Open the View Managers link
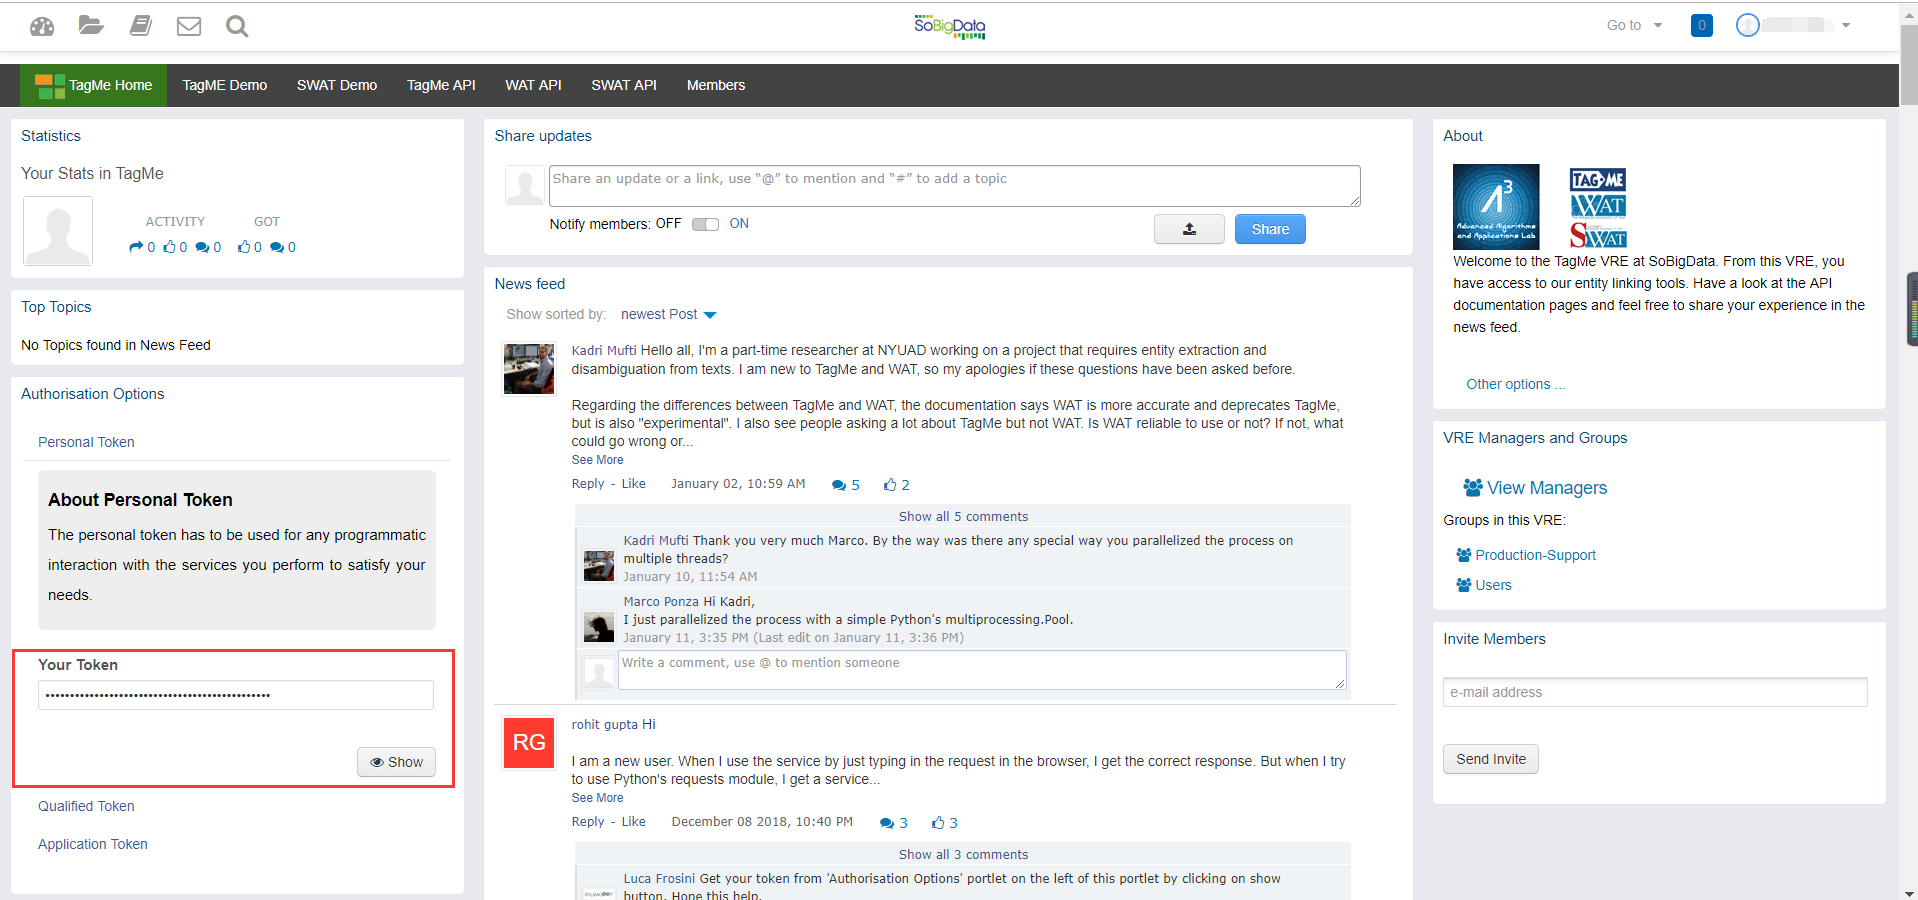The width and height of the screenshot is (1918, 900). pyautogui.click(x=1547, y=487)
